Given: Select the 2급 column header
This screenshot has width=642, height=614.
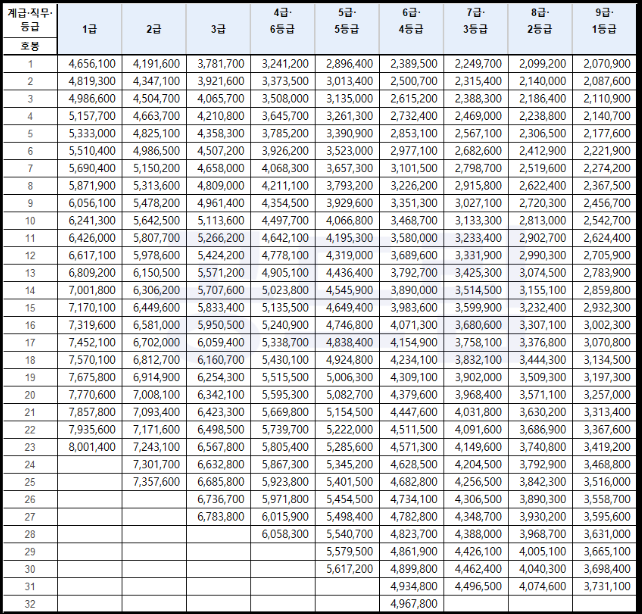Looking at the screenshot, I should click(x=155, y=29).
